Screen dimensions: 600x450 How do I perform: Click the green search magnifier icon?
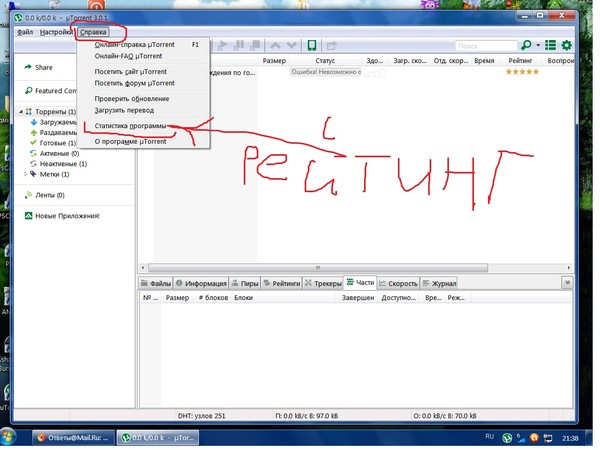(x=526, y=45)
